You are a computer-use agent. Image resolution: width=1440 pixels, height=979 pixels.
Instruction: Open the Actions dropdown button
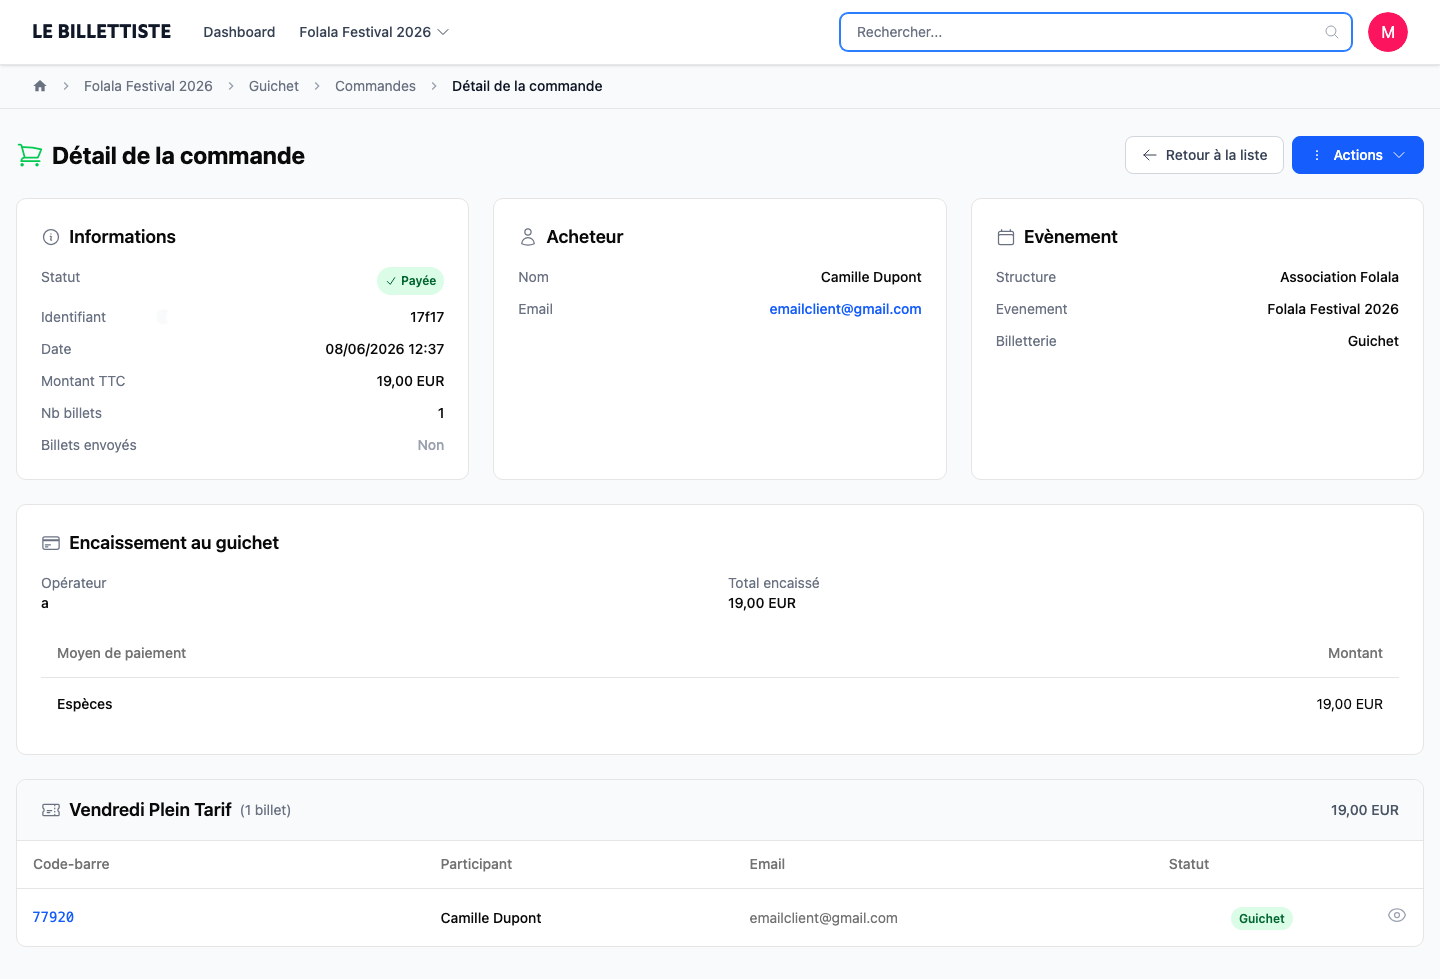1358,155
